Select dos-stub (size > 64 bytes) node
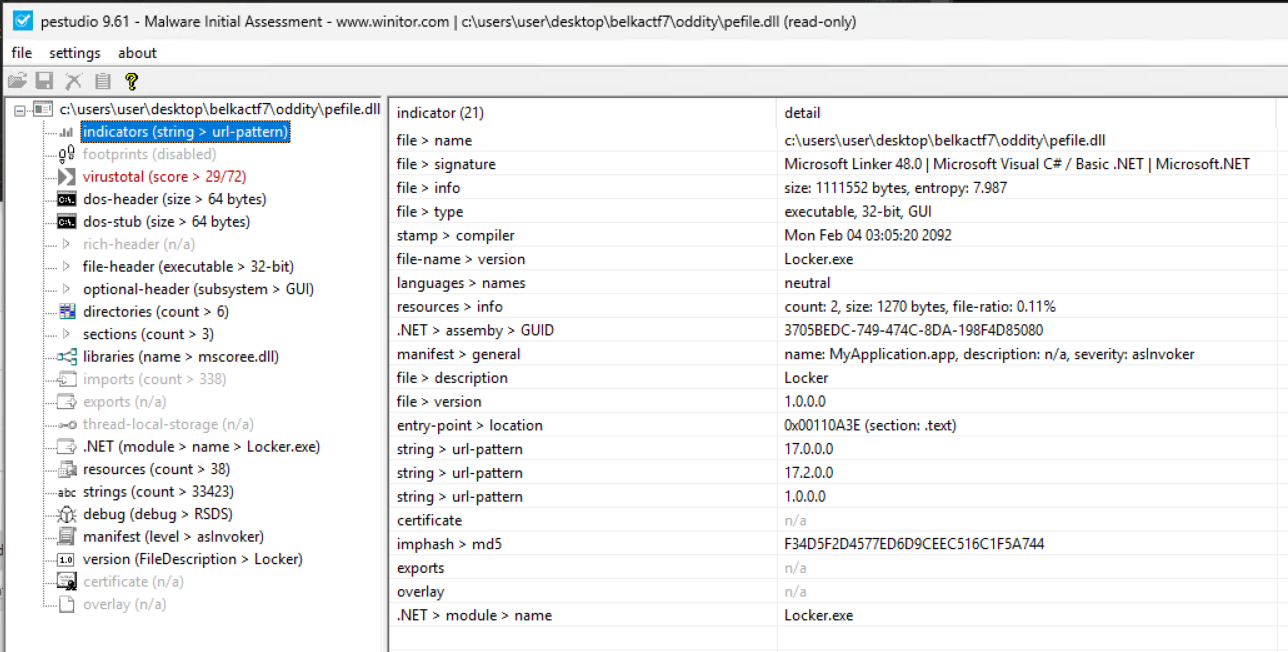The height and width of the screenshot is (652, 1288). click(x=166, y=222)
